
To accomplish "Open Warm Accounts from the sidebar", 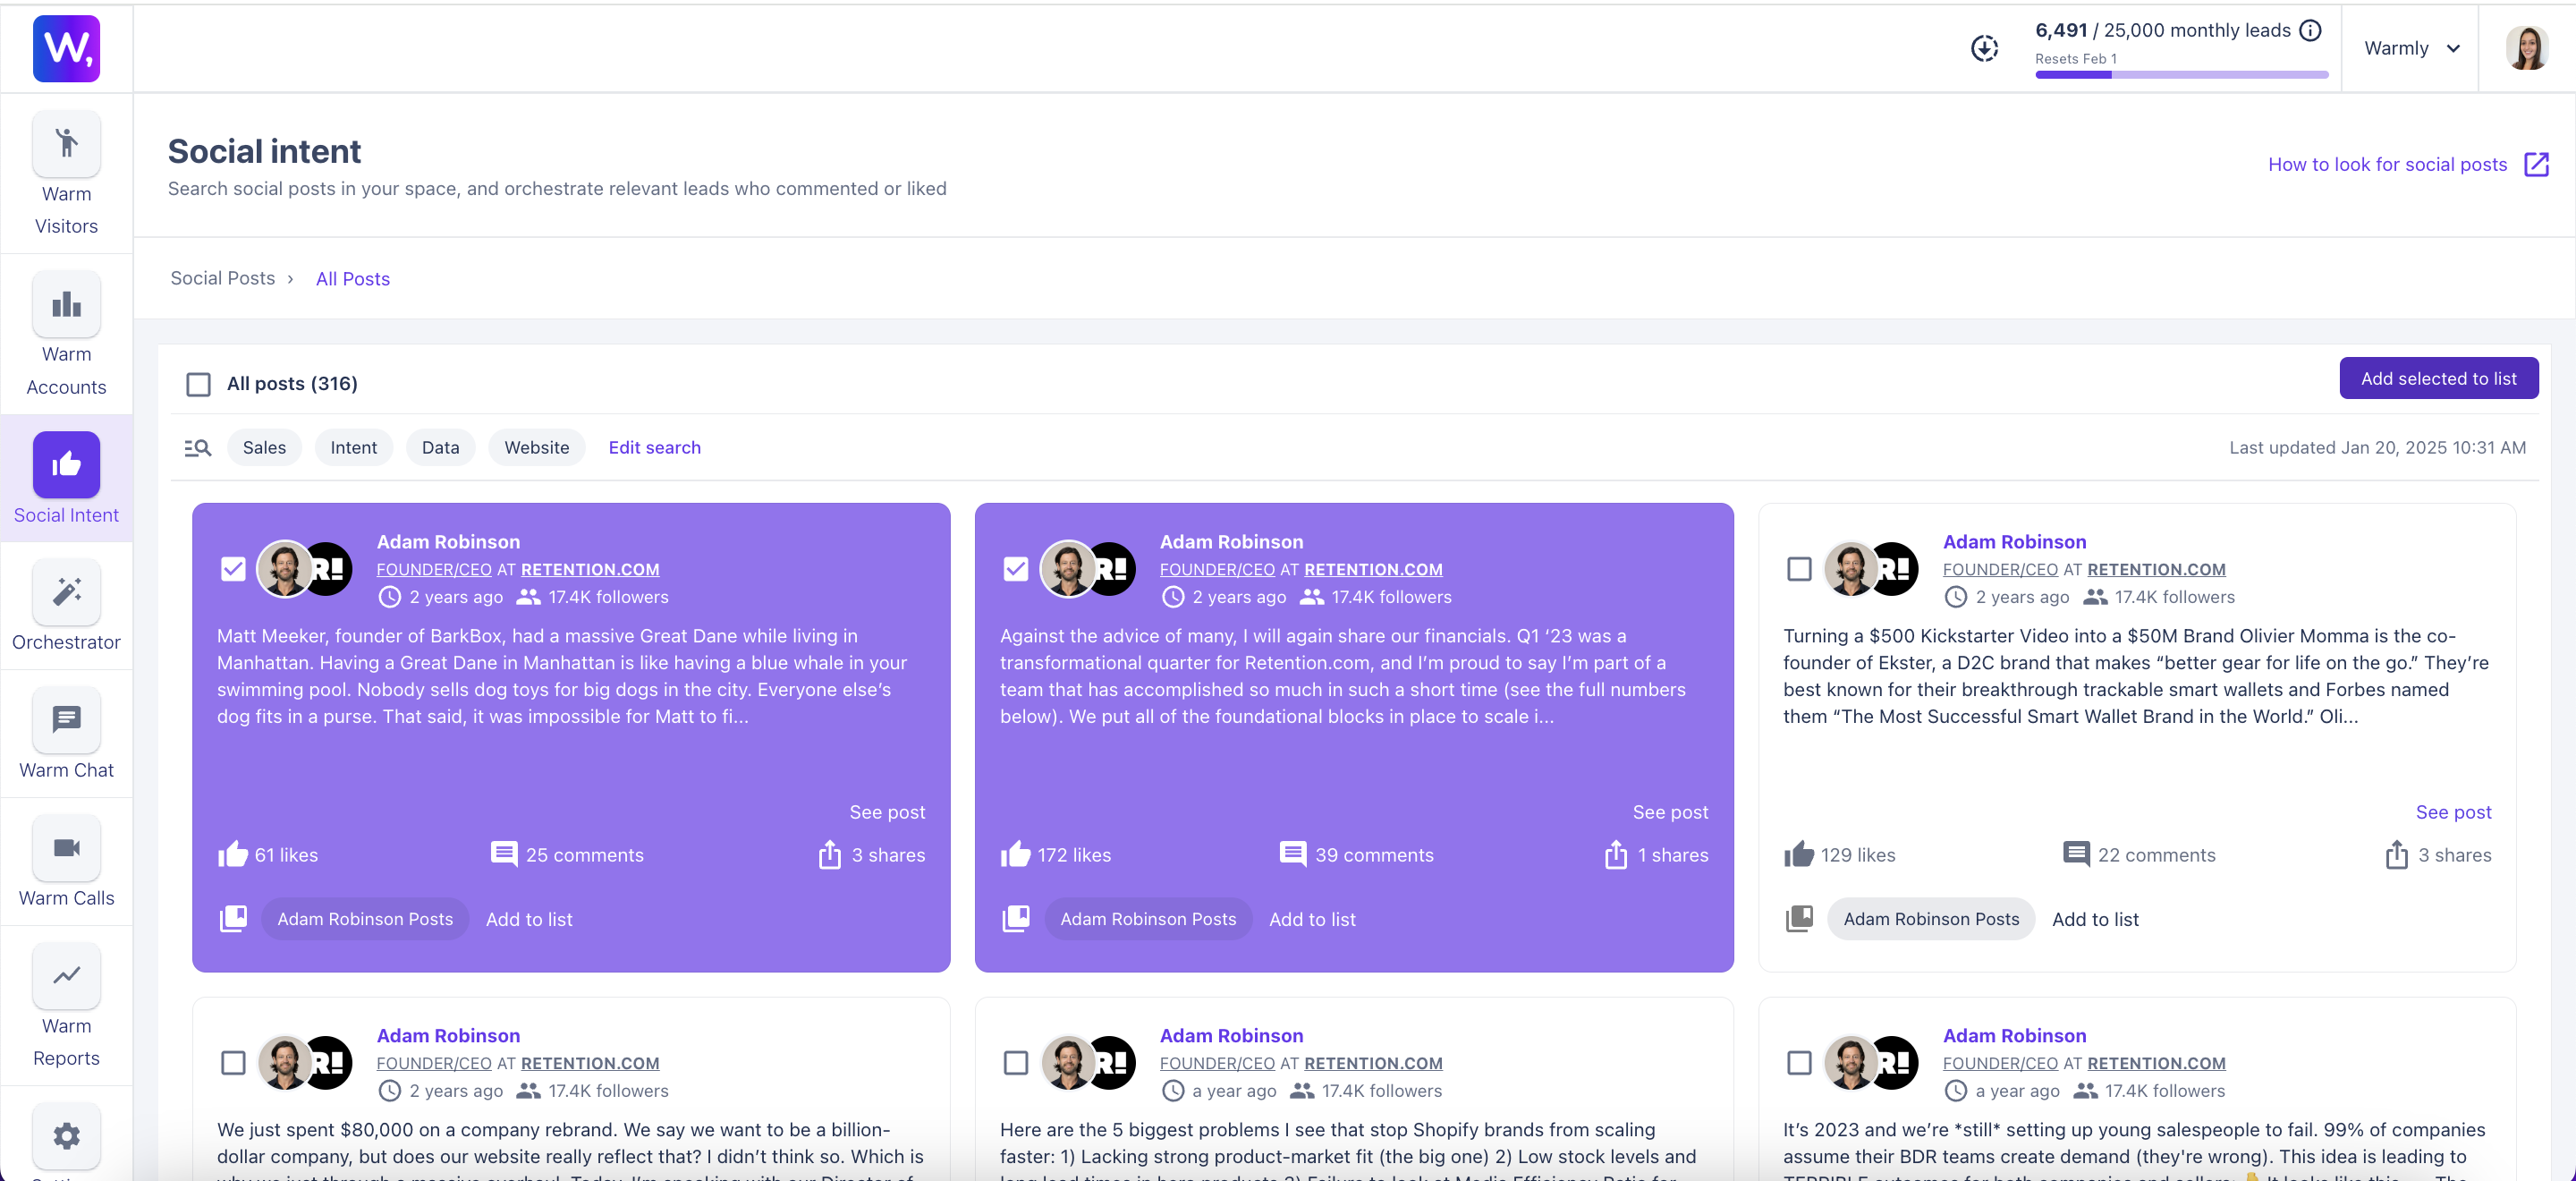I will pos(66,335).
